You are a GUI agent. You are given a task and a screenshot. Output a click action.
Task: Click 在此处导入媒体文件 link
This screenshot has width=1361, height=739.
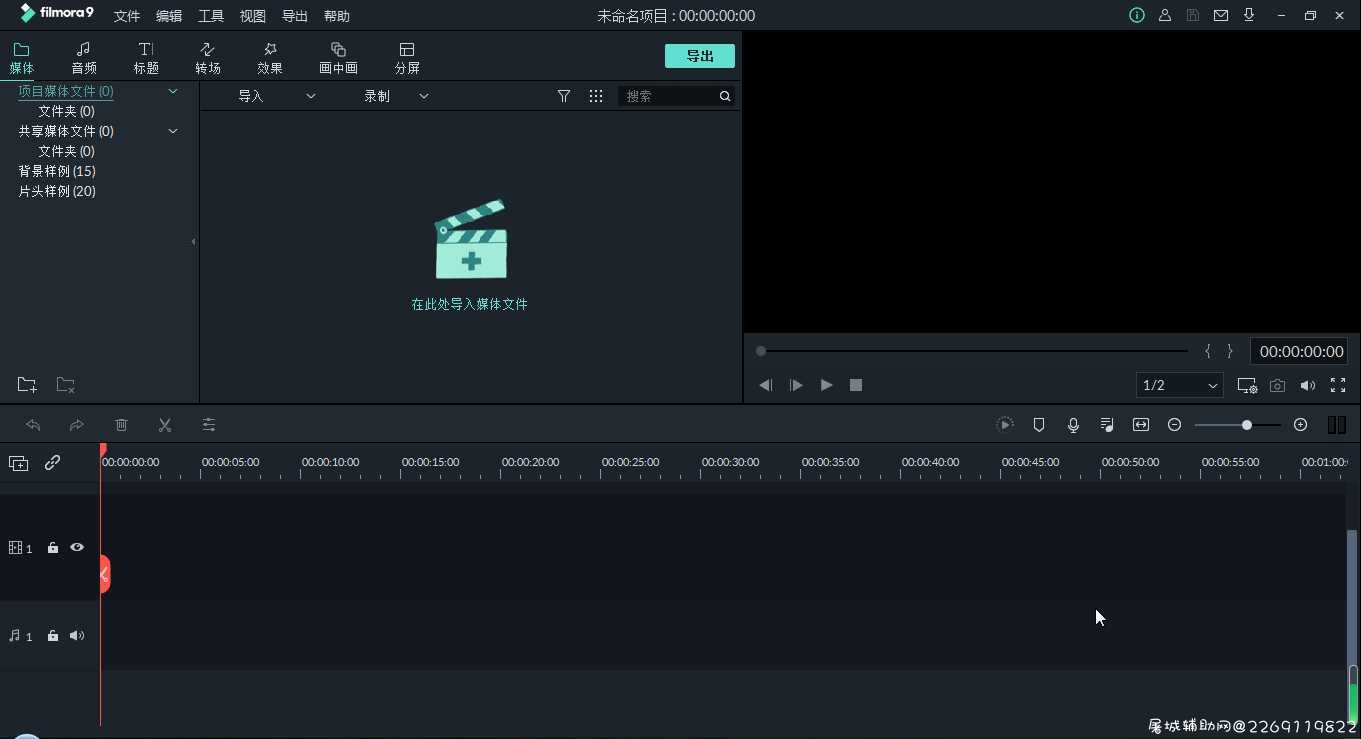[469, 304]
